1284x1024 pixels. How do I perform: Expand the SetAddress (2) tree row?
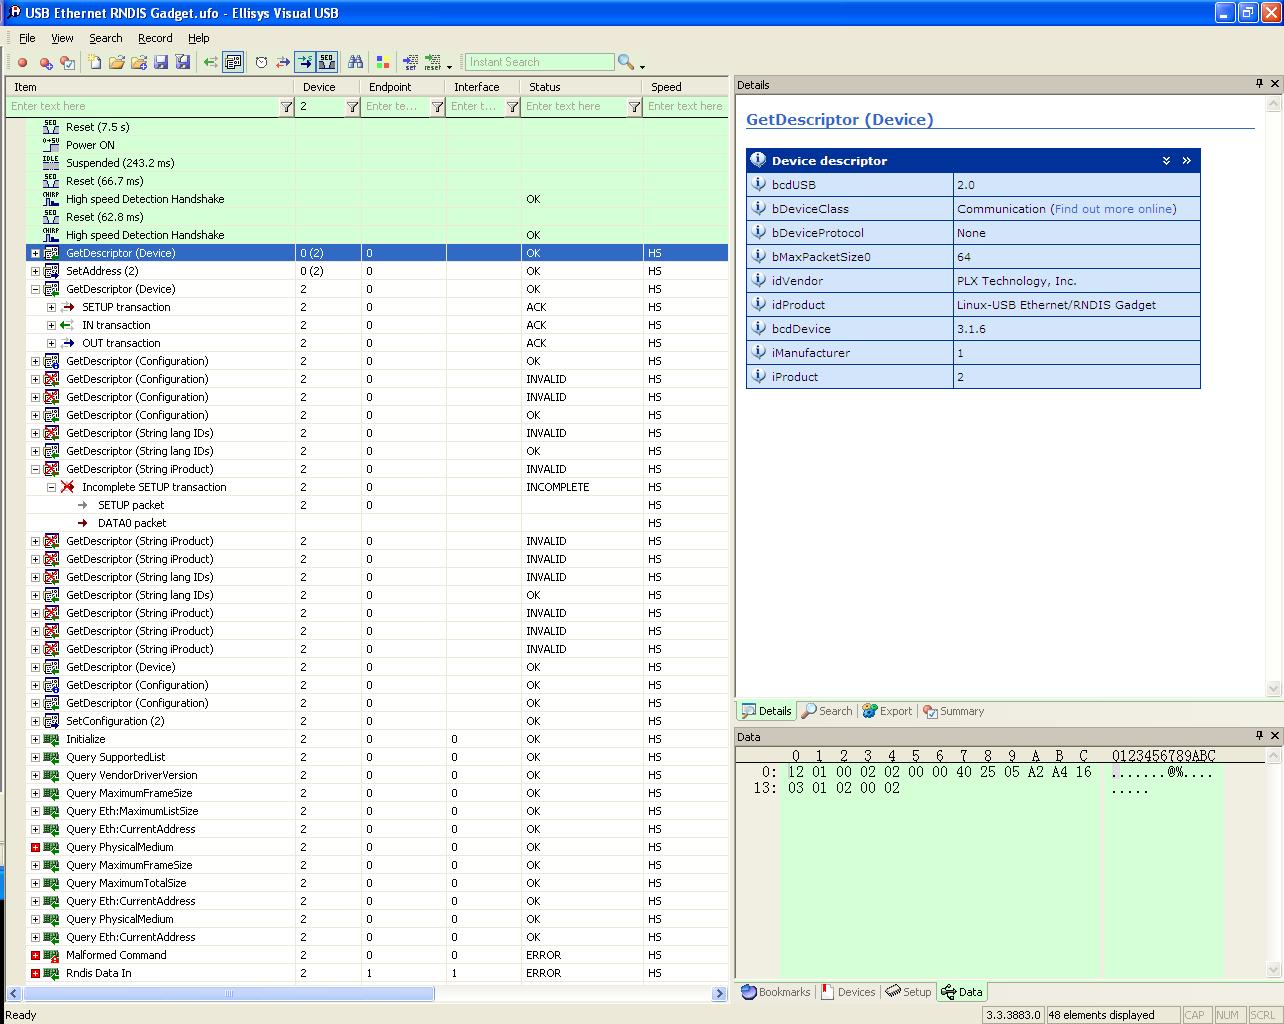click(35, 271)
